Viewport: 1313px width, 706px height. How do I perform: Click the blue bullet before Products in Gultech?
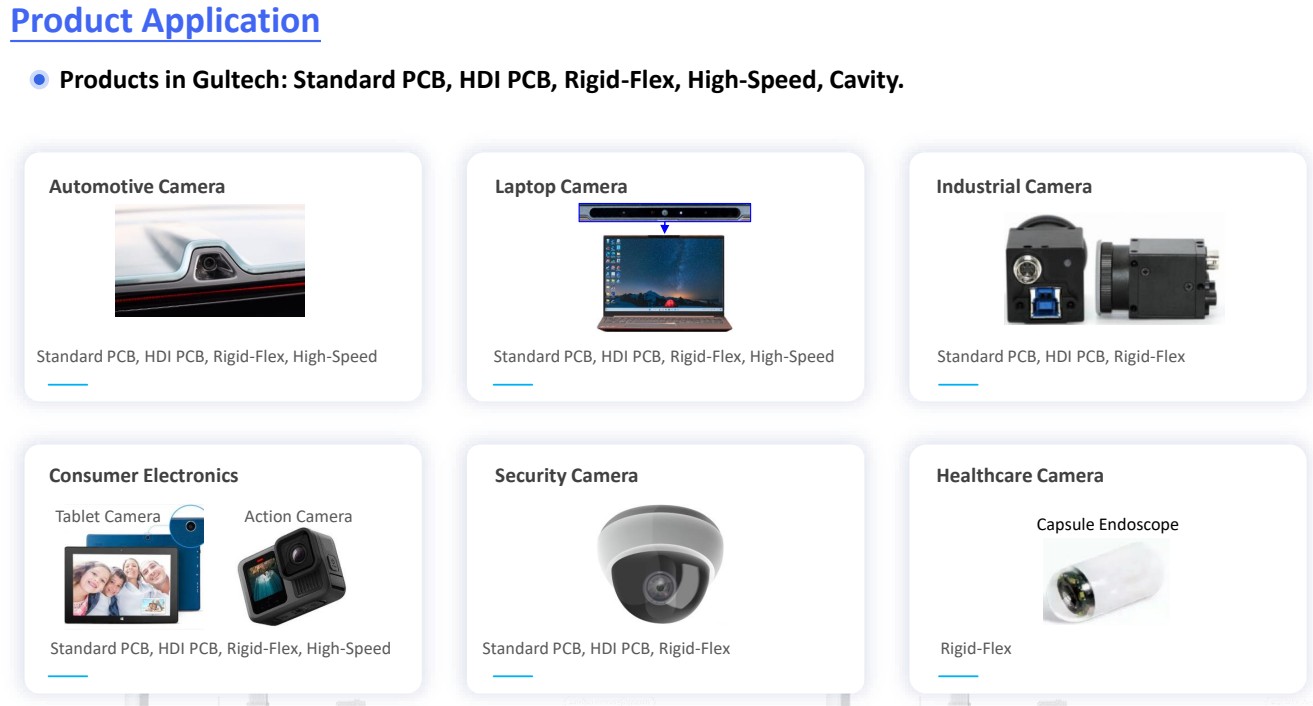[x=39, y=80]
